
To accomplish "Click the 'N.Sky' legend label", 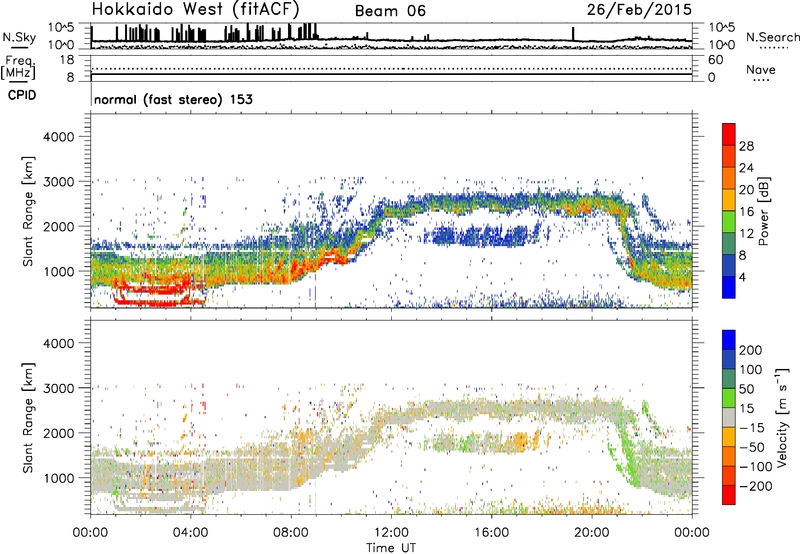I will (x=19, y=37).
